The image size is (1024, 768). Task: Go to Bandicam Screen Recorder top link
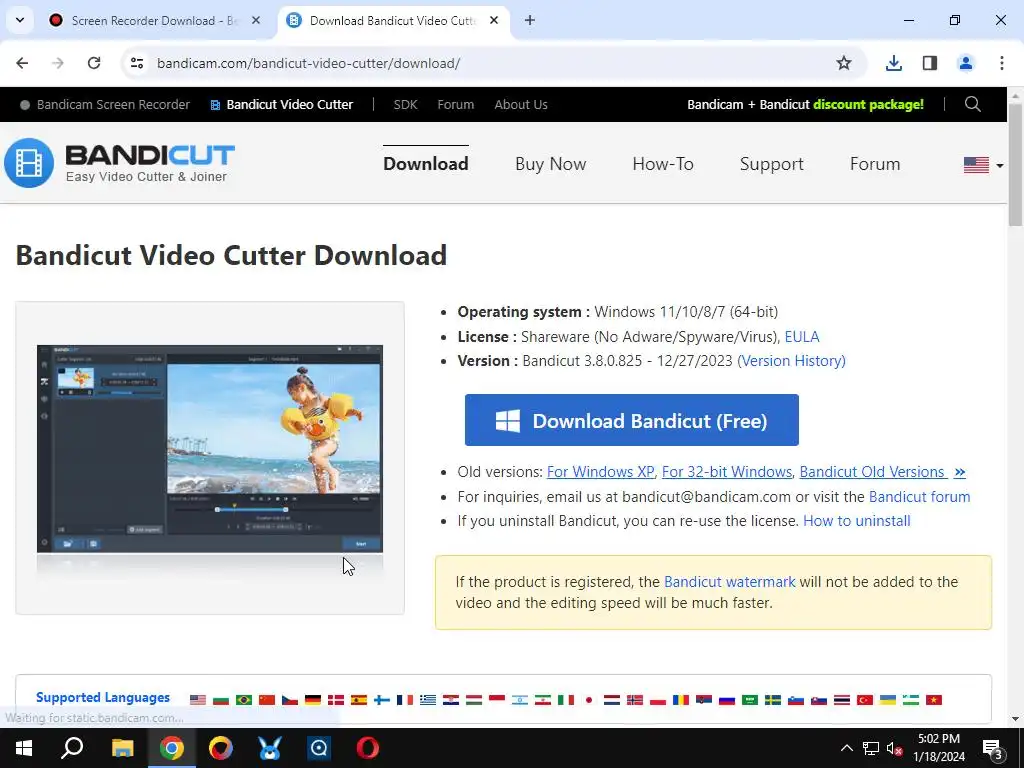[x=104, y=104]
